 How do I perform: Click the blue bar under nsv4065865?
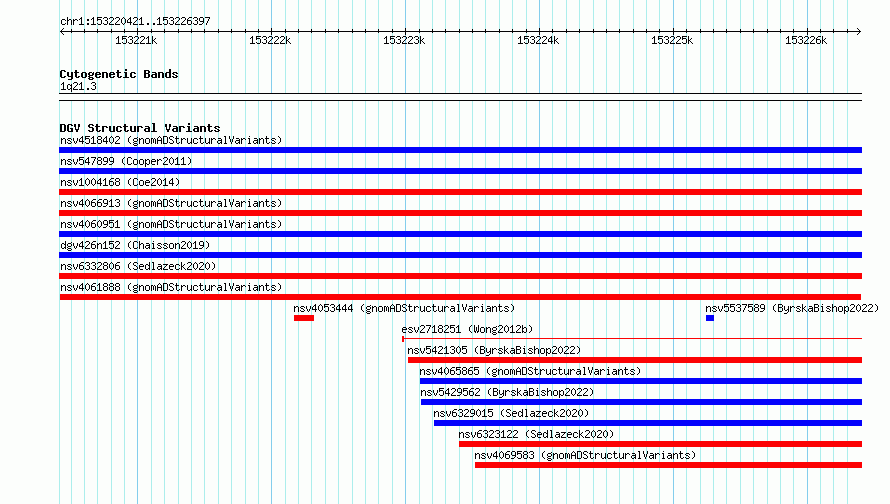641,381
